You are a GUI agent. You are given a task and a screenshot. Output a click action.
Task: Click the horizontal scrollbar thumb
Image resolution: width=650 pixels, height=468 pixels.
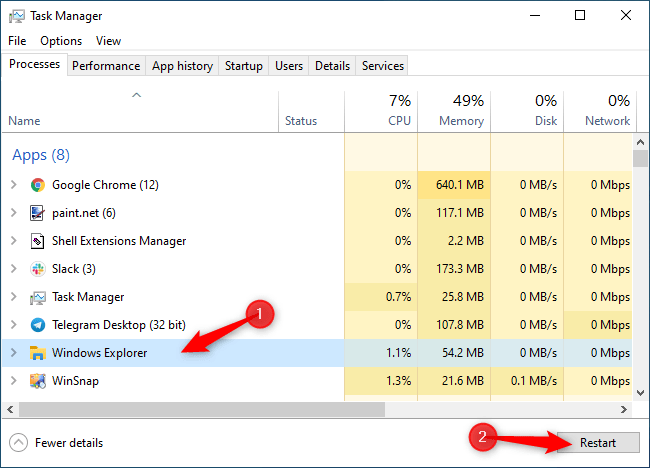[202, 410]
